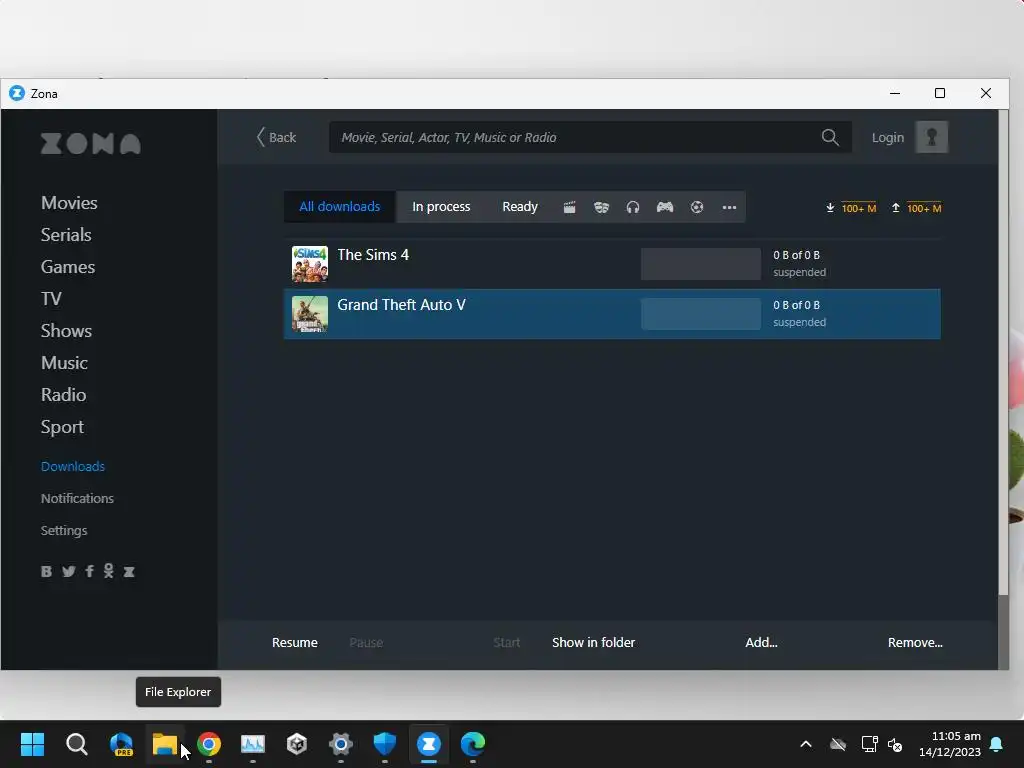The height and width of the screenshot is (768, 1024).
Task: Click Grand Theft Auto V progress bar
Action: (701, 314)
